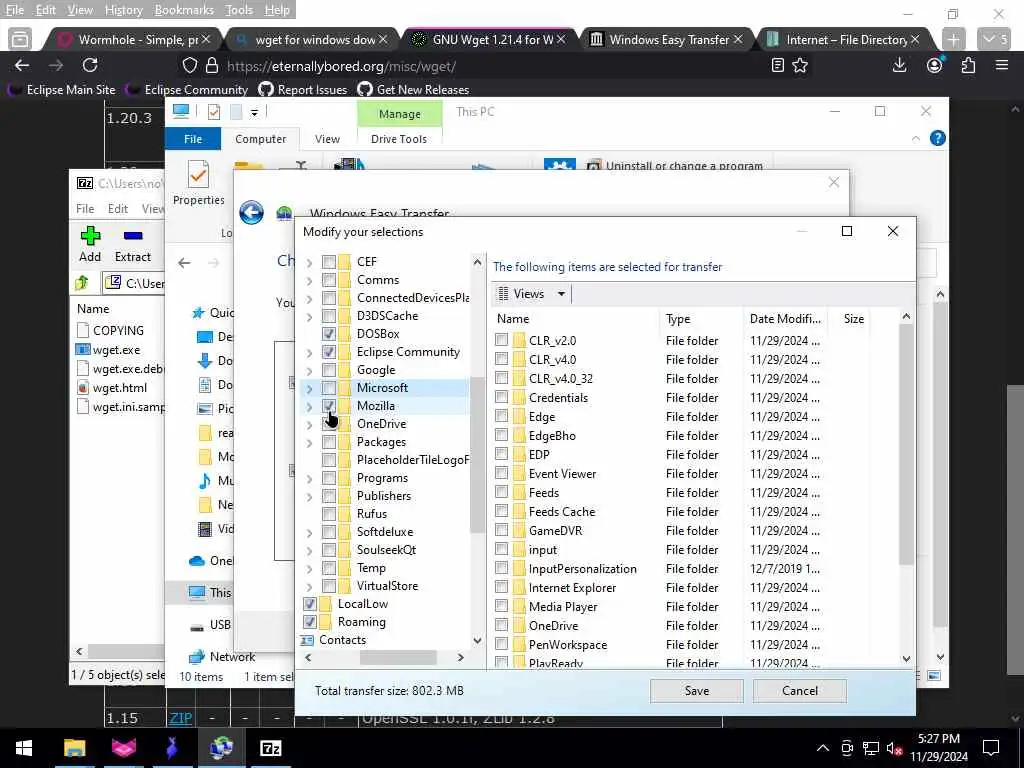The height and width of the screenshot is (768, 1024).
Task: Show hidden tray icons chevron
Action: [x=823, y=748]
